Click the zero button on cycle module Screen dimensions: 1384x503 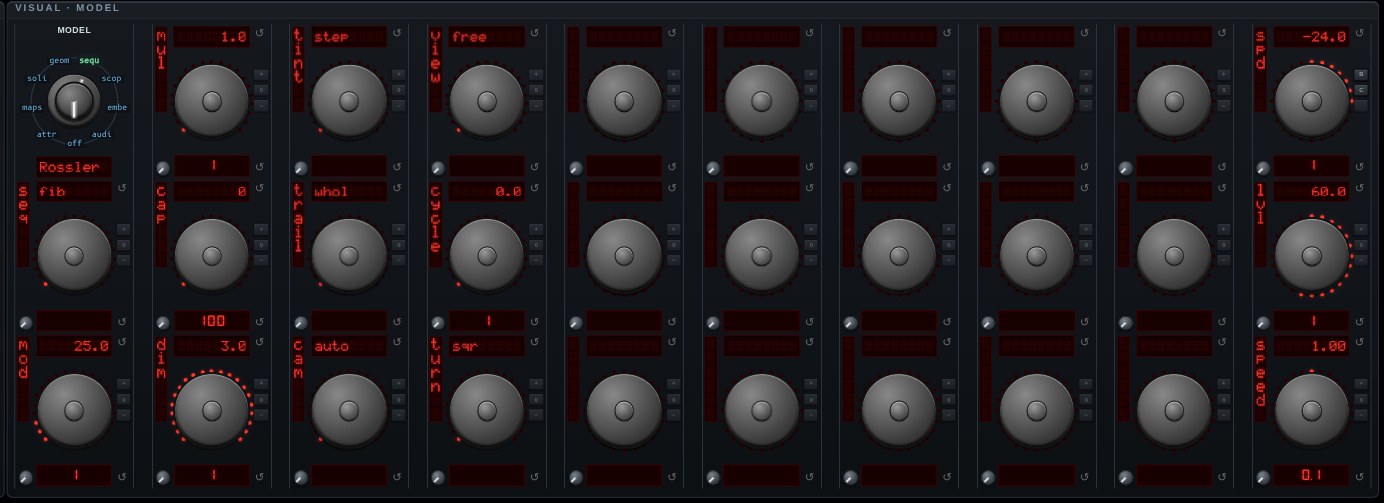535,244
